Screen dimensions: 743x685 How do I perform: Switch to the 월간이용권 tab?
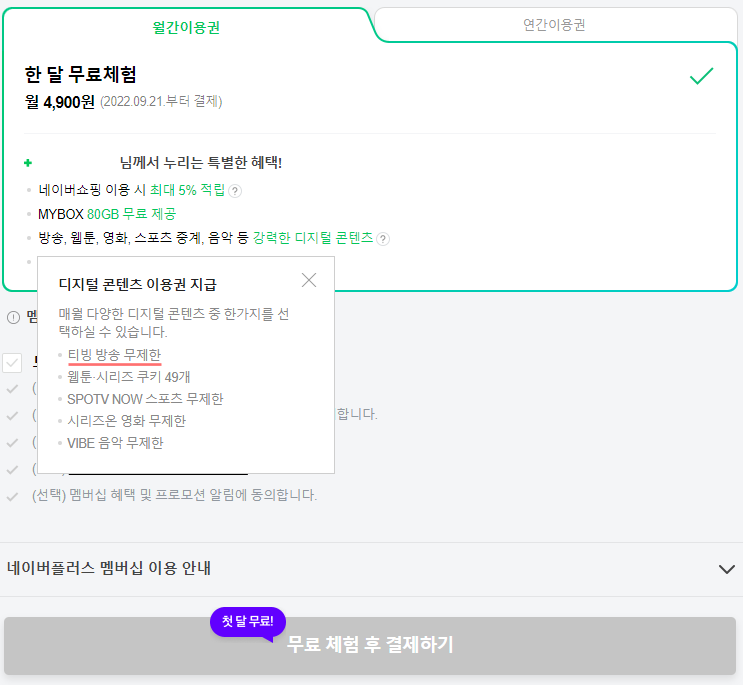(x=186, y=27)
